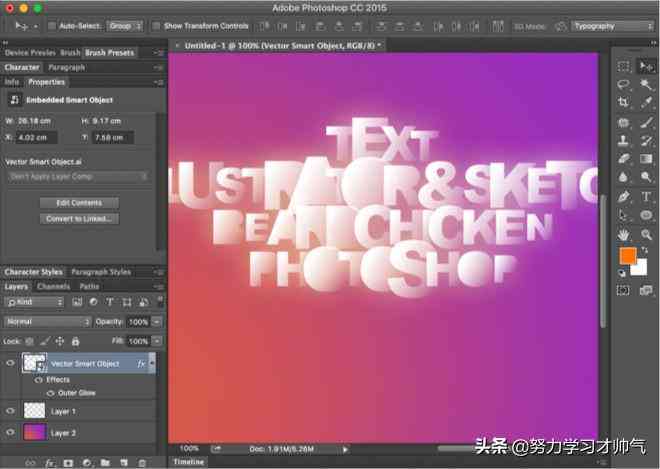Add layer style fx at panel bottom
The image size is (660, 469).
tap(50, 463)
